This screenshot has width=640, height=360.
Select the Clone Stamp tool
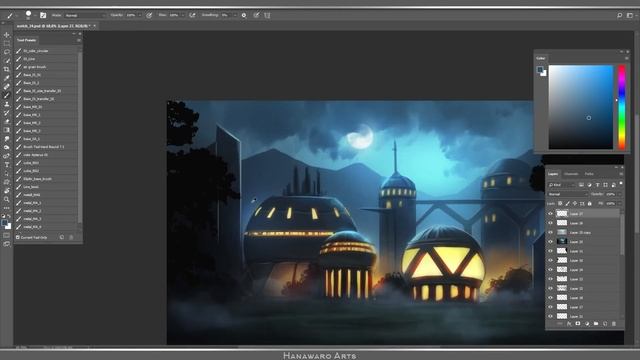(7, 104)
